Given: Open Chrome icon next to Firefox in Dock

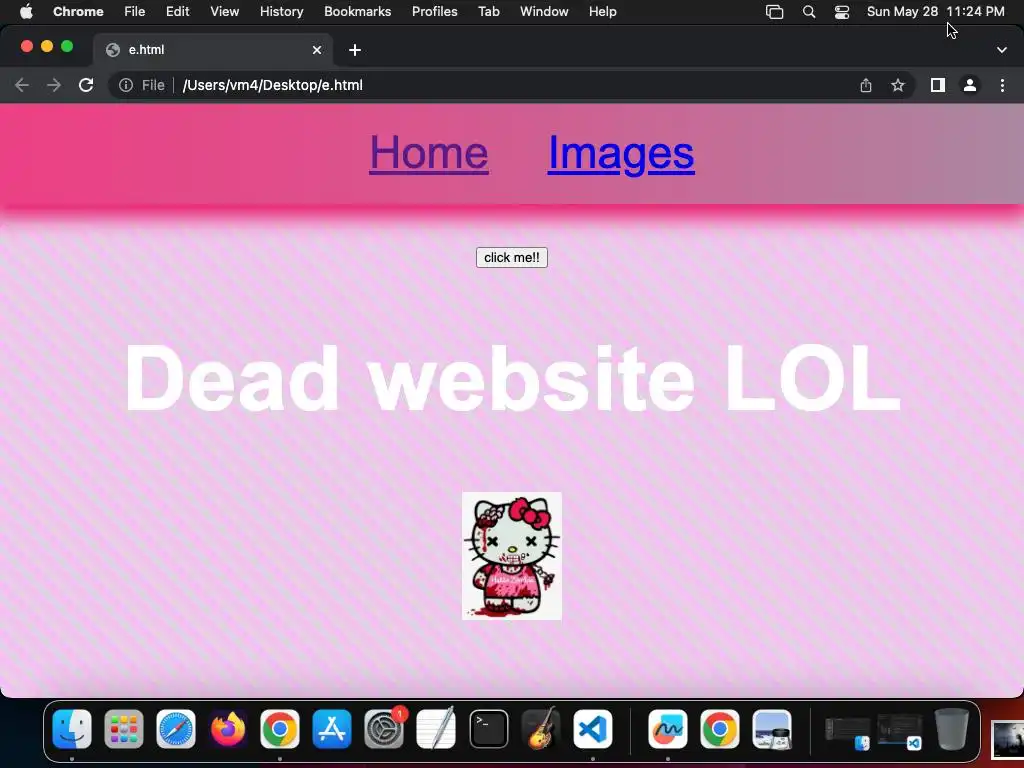Looking at the screenshot, I should [280, 729].
